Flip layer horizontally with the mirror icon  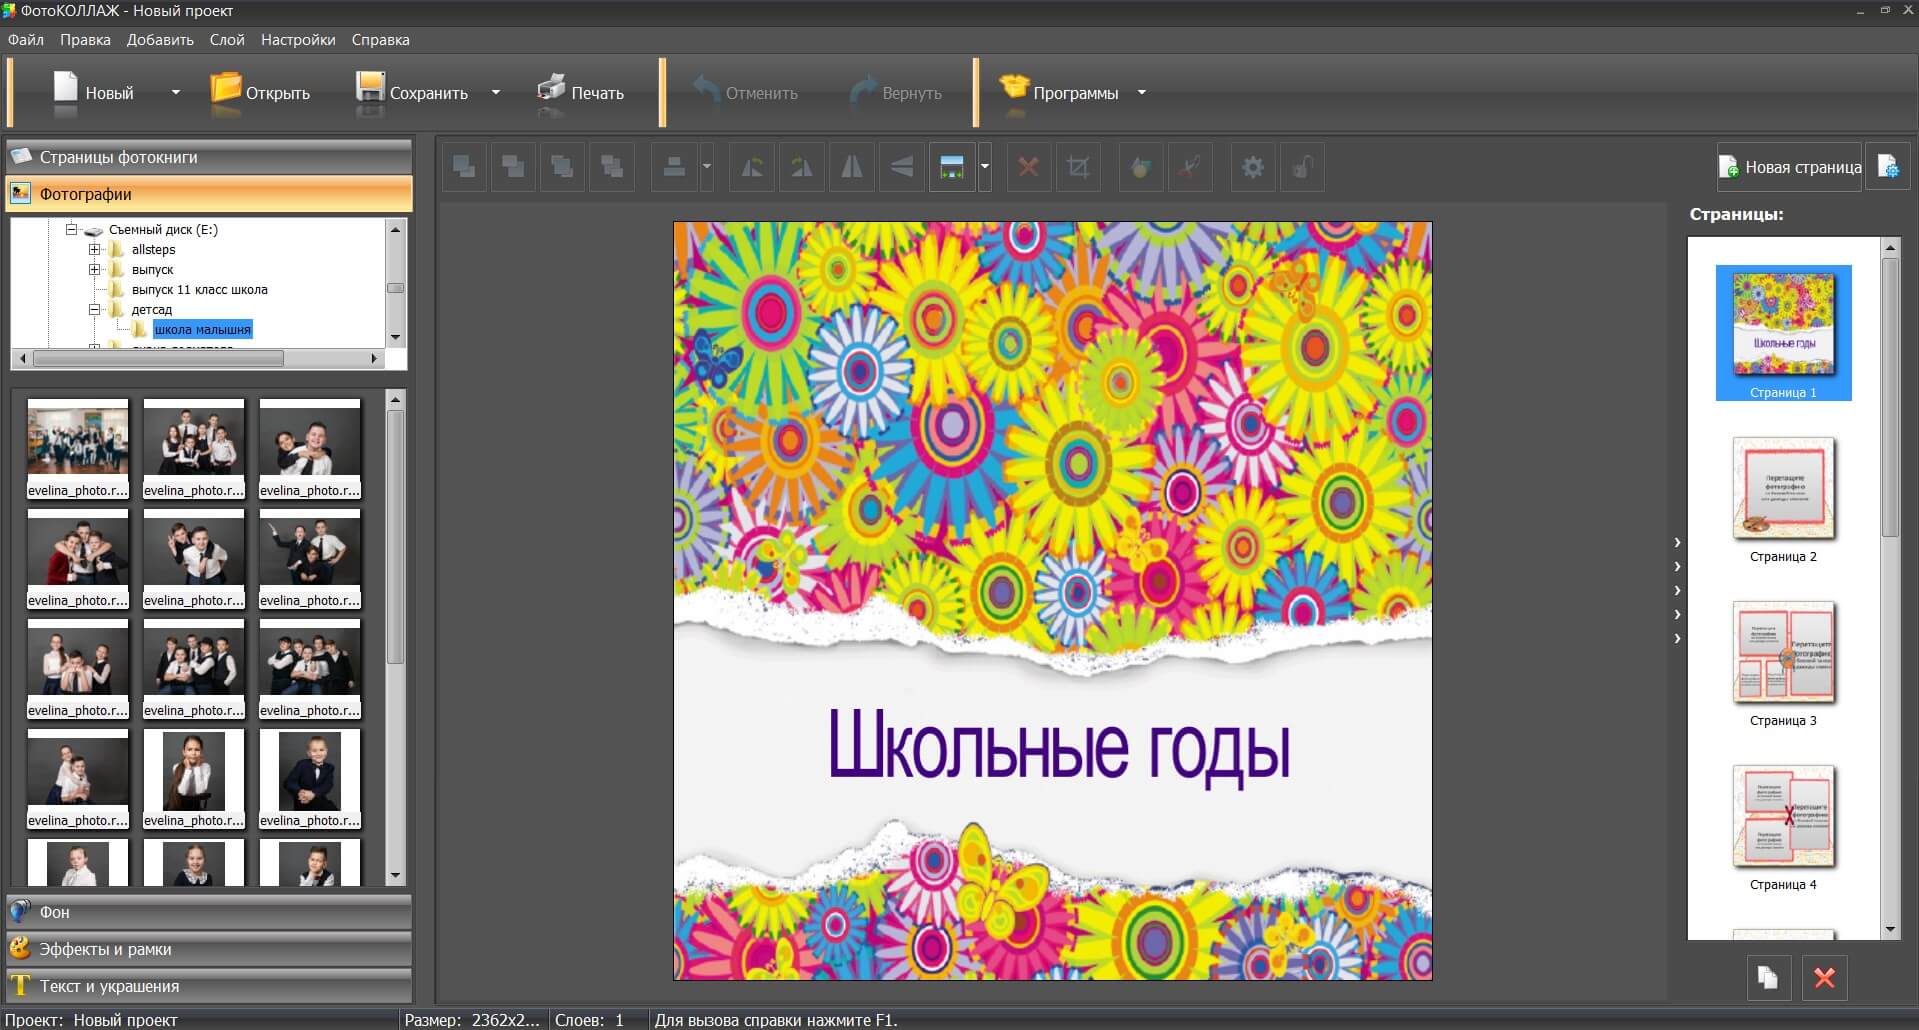coord(852,167)
